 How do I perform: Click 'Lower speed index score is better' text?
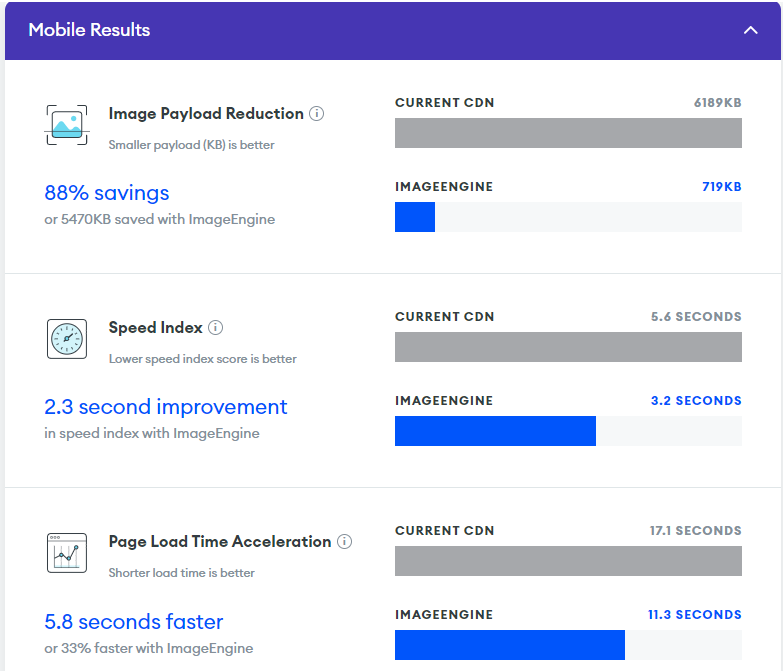click(203, 359)
